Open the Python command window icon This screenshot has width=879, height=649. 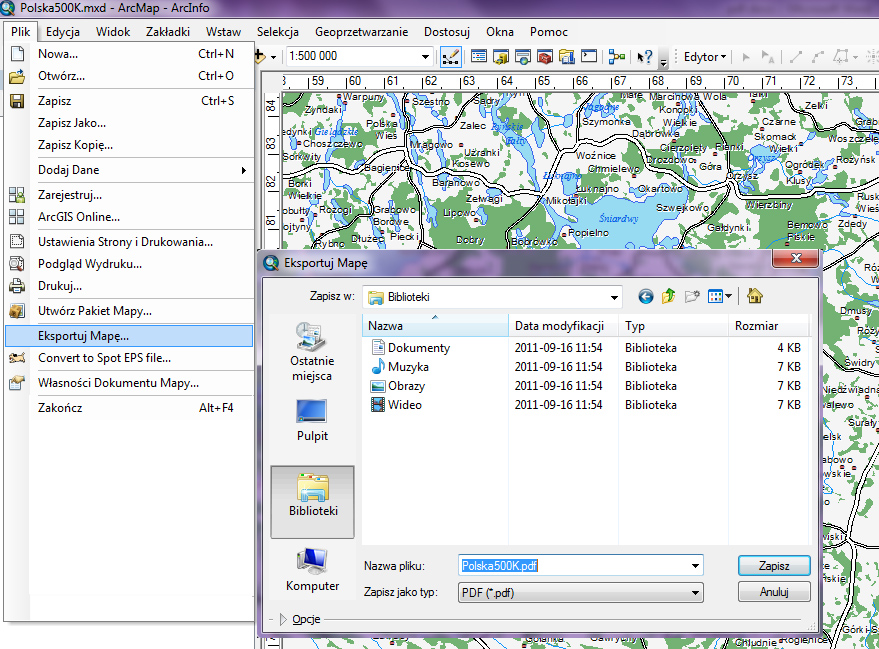(589, 57)
